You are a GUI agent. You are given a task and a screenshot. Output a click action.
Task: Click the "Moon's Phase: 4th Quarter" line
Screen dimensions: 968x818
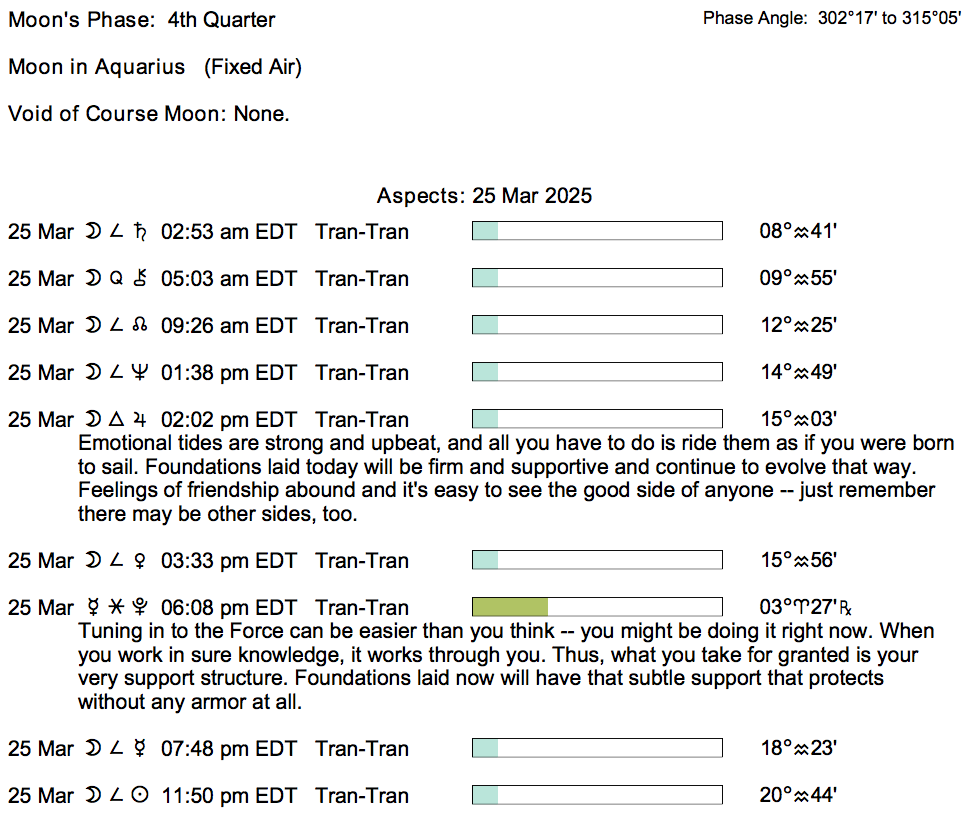pos(142,20)
